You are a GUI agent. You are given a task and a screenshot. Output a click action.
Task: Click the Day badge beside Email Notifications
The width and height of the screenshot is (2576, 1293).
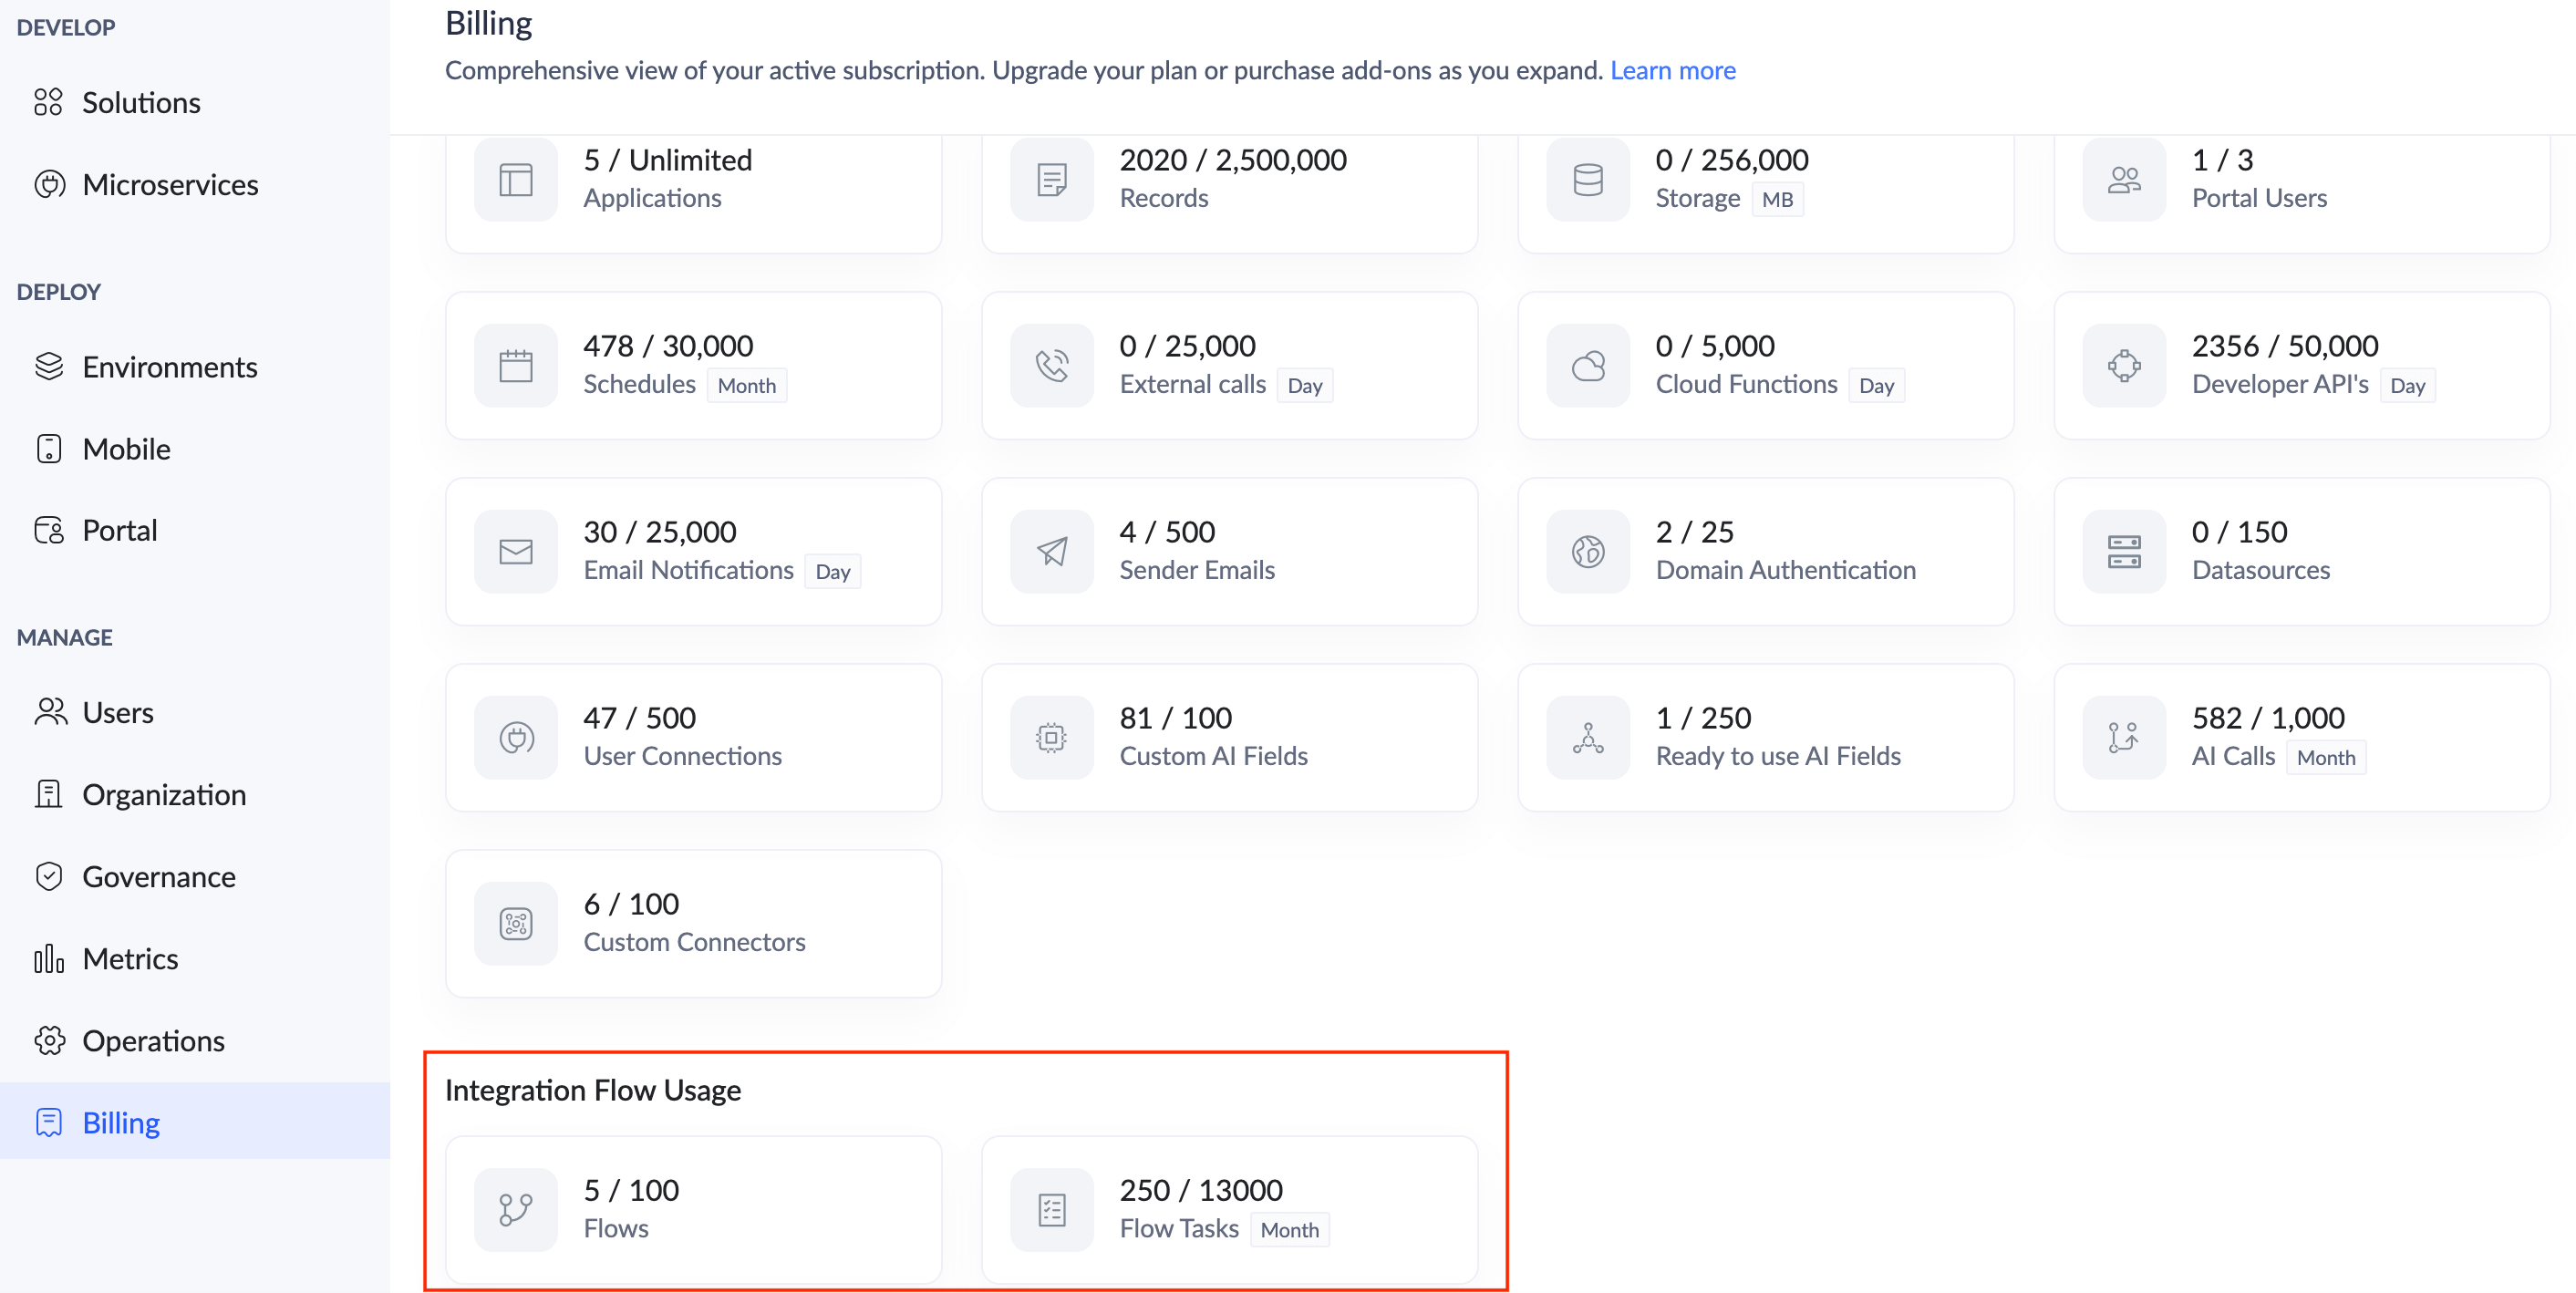tap(832, 571)
